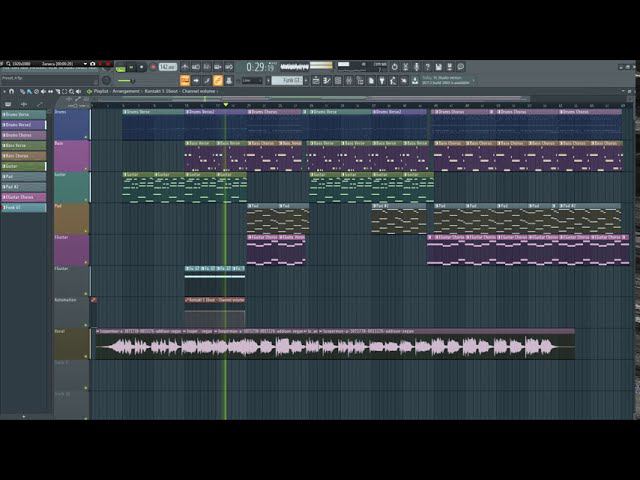
Task: Open the Channel rack view icon
Action: (338, 80)
